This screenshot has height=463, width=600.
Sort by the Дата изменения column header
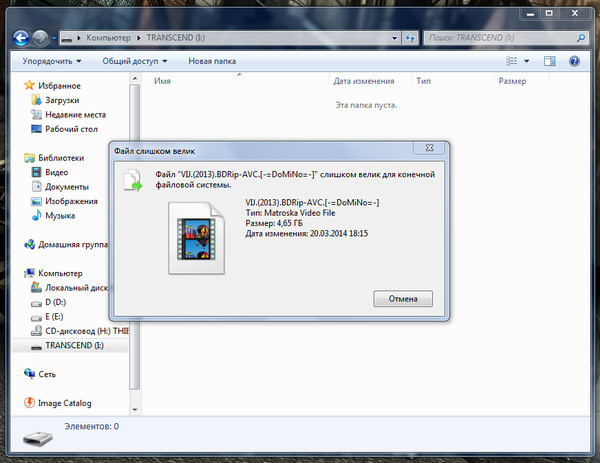click(364, 81)
